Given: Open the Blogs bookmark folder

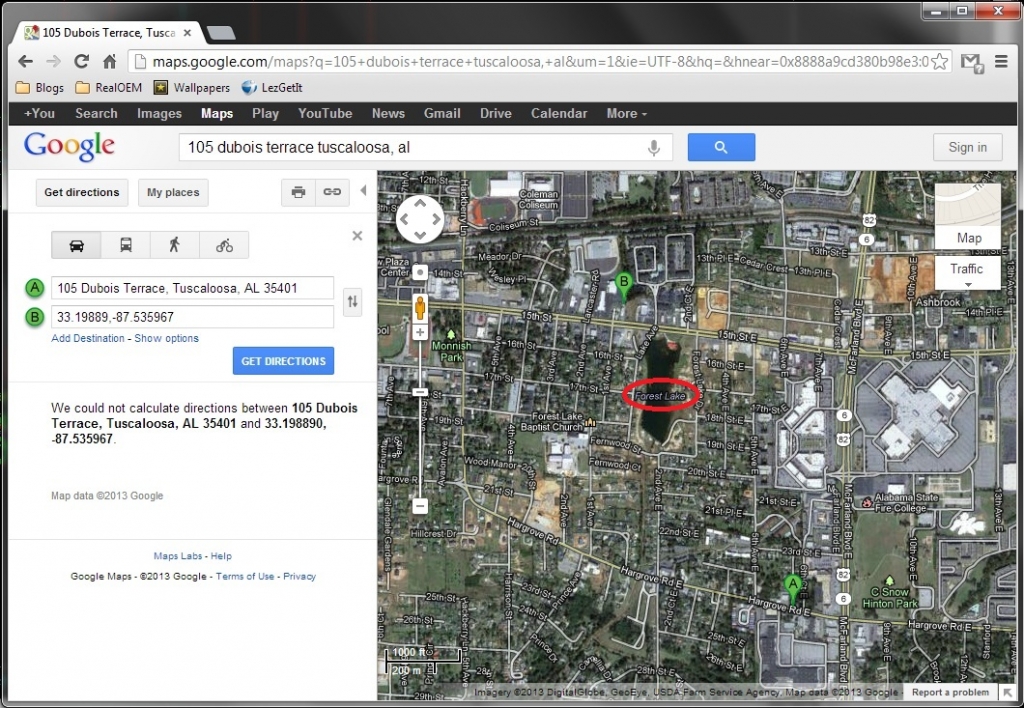Looking at the screenshot, I should click(x=40, y=88).
